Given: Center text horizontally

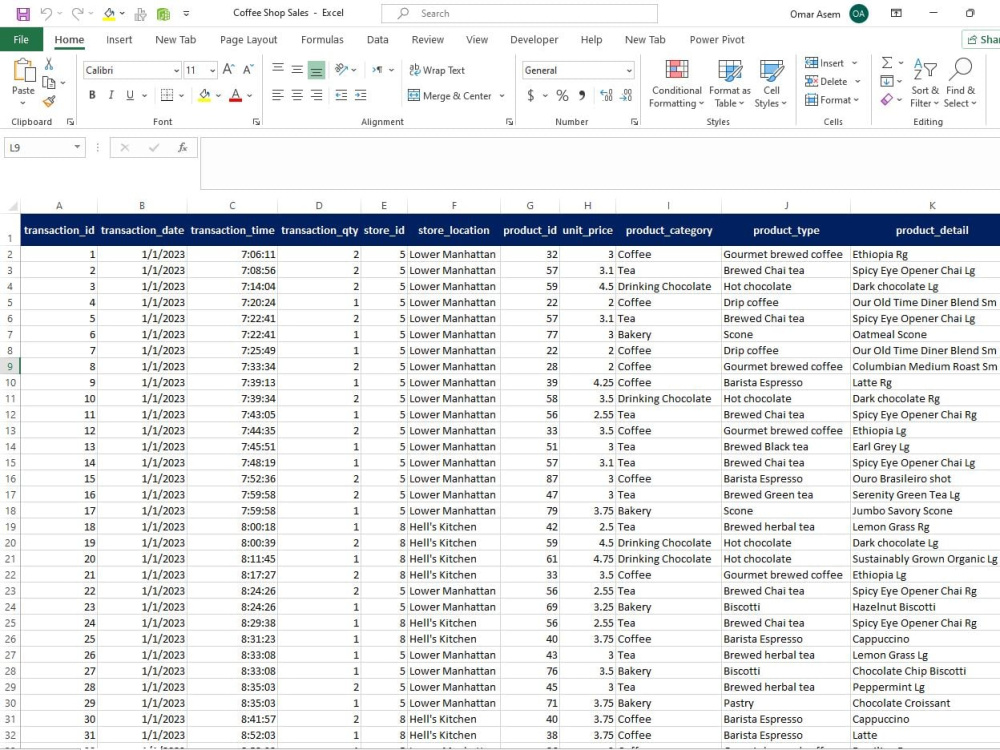Looking at the screenshot, I should (x=297, y=95).
